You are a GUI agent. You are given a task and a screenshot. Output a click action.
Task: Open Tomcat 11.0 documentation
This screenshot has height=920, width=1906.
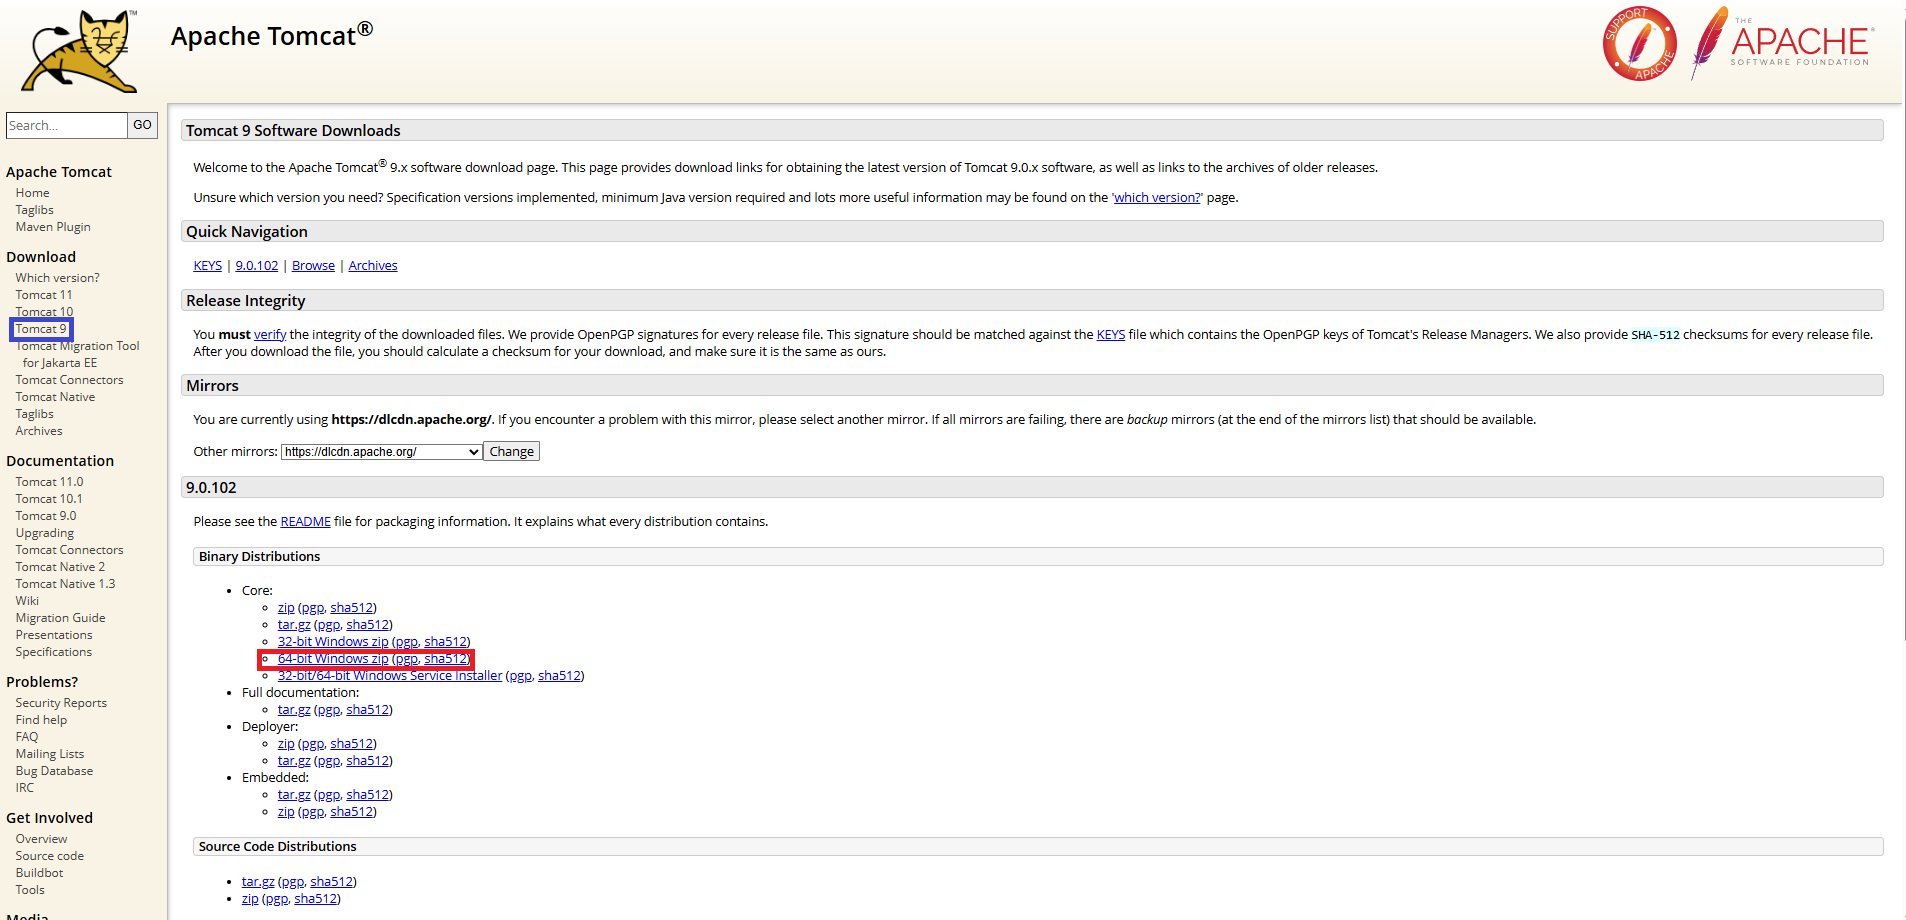pos(49,482)
